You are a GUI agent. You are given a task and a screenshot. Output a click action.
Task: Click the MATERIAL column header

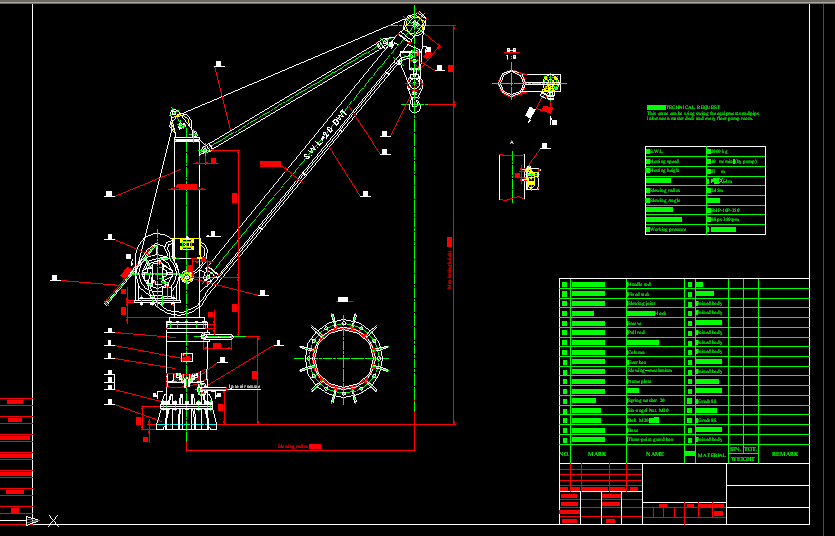[x=711, y=455]
